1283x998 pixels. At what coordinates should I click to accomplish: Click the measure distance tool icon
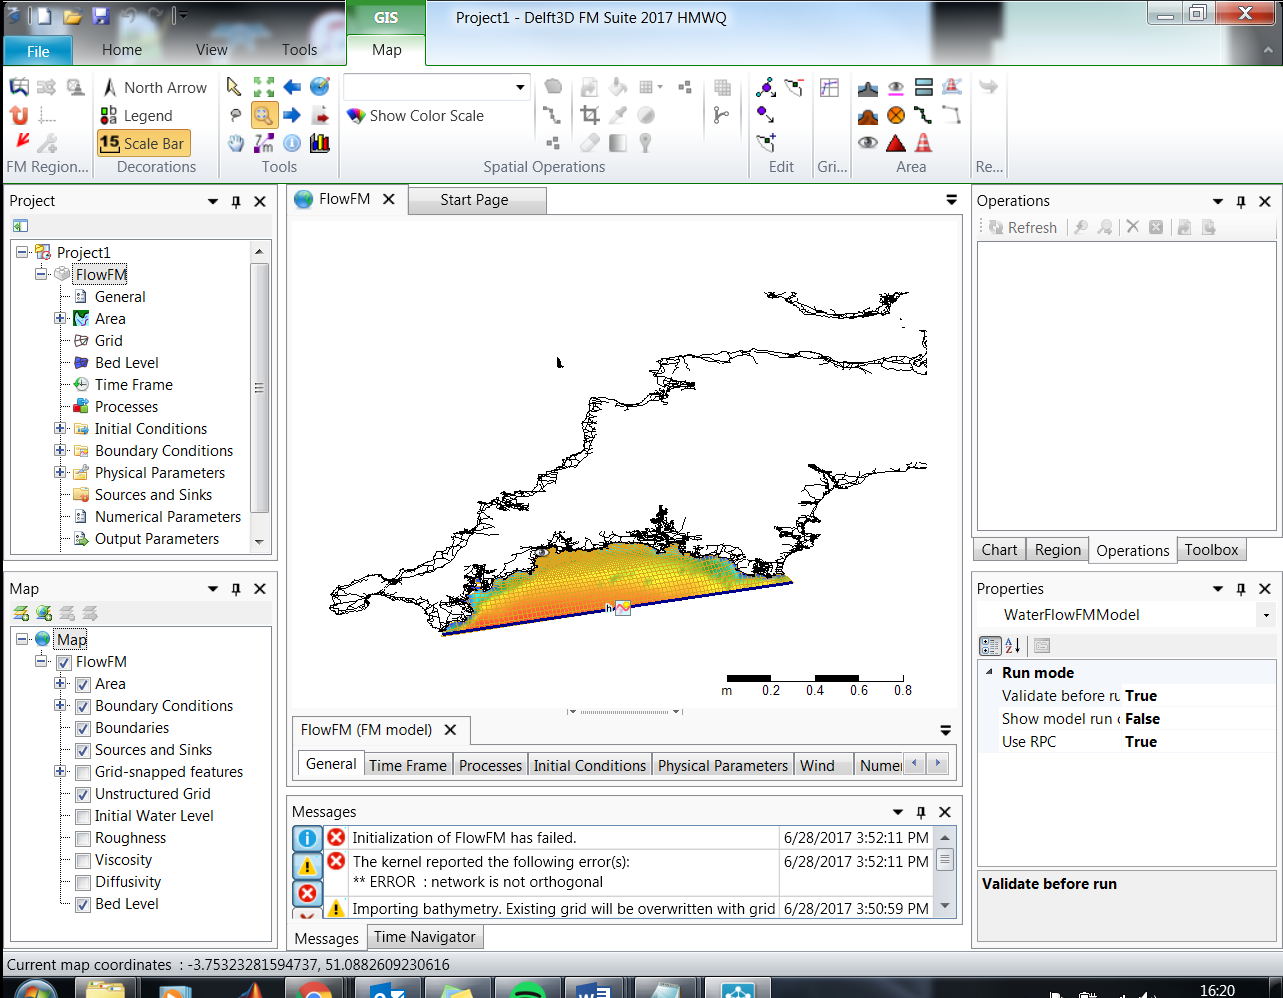(x=263, y=143)
